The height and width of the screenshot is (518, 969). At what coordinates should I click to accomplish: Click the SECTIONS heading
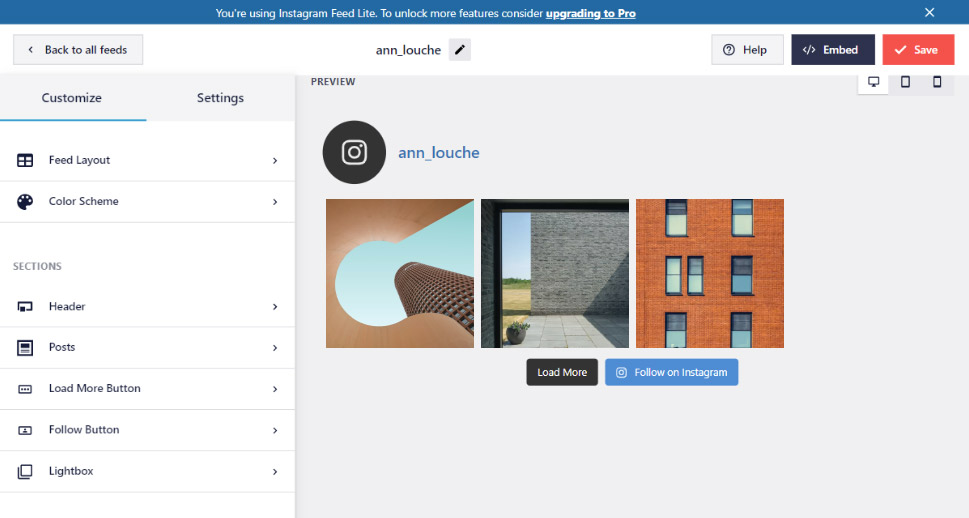point(37,266)
